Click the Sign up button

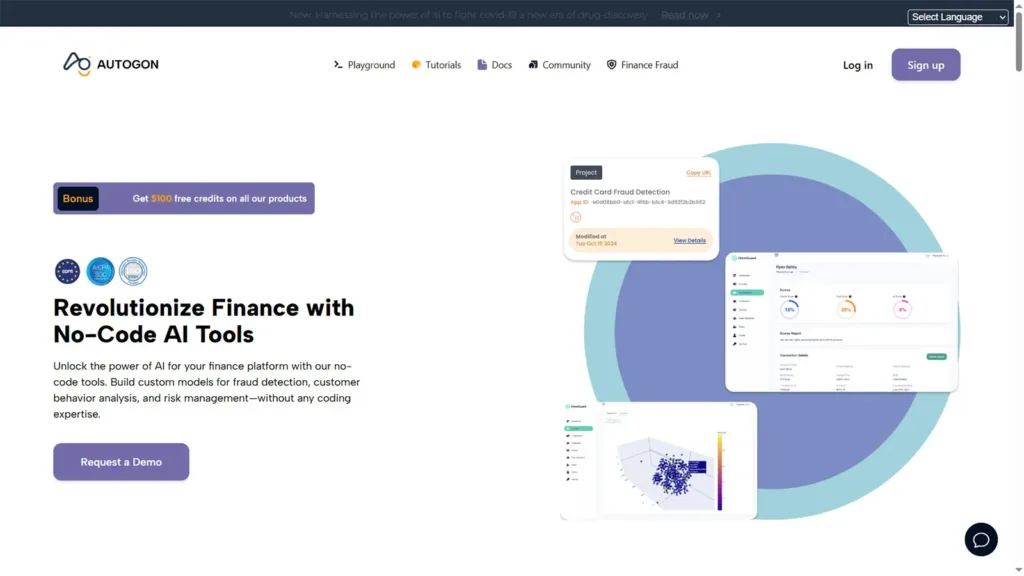coord(925,65)
